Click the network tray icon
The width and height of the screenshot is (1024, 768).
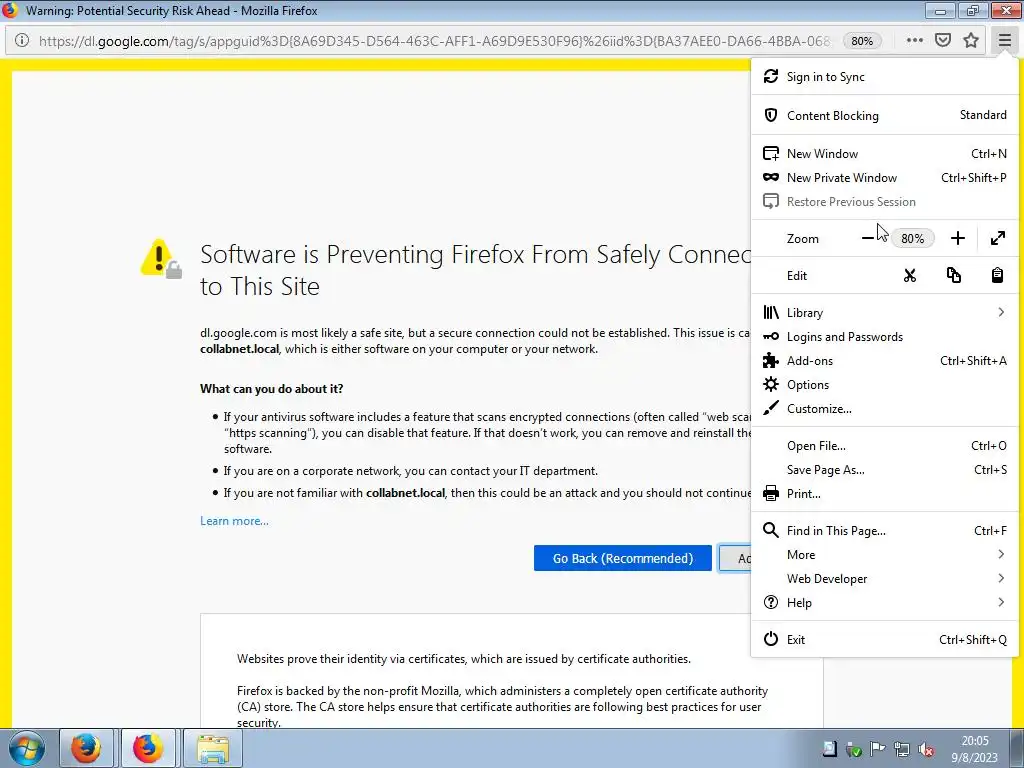(x=902, y=750)
